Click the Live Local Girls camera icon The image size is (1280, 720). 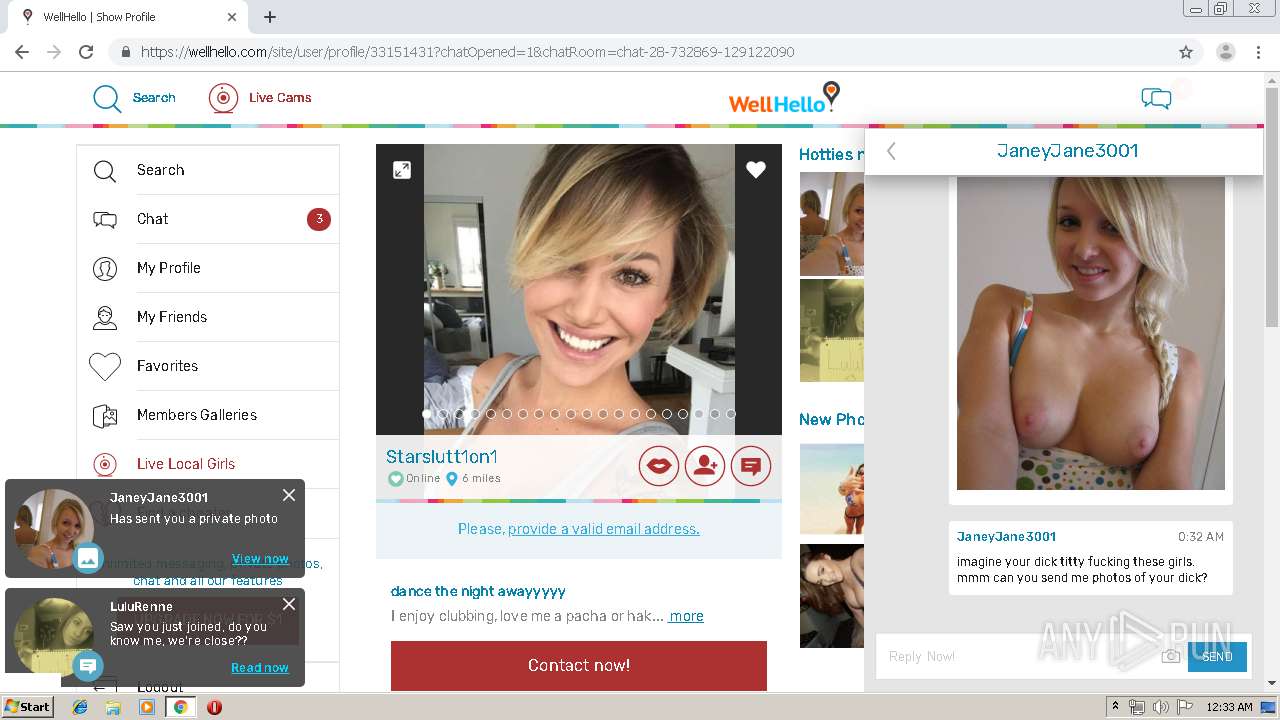(x=105, y=464)
